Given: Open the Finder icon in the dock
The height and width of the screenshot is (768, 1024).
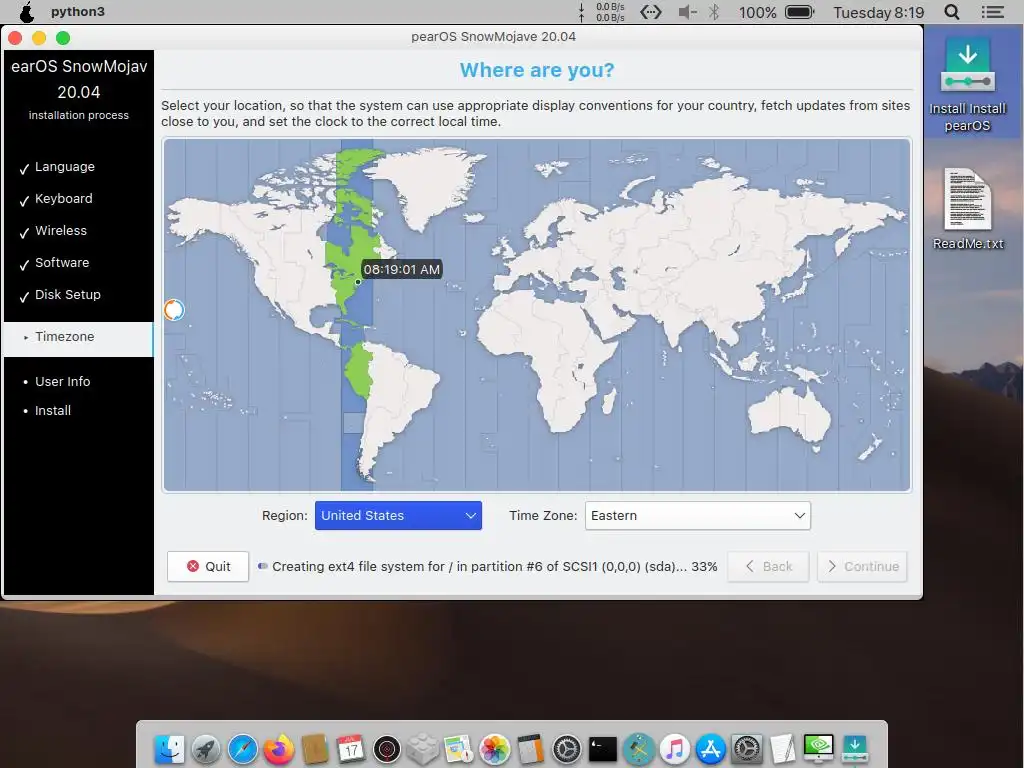Looking at the screenshot, I should [x=170, y=749].
